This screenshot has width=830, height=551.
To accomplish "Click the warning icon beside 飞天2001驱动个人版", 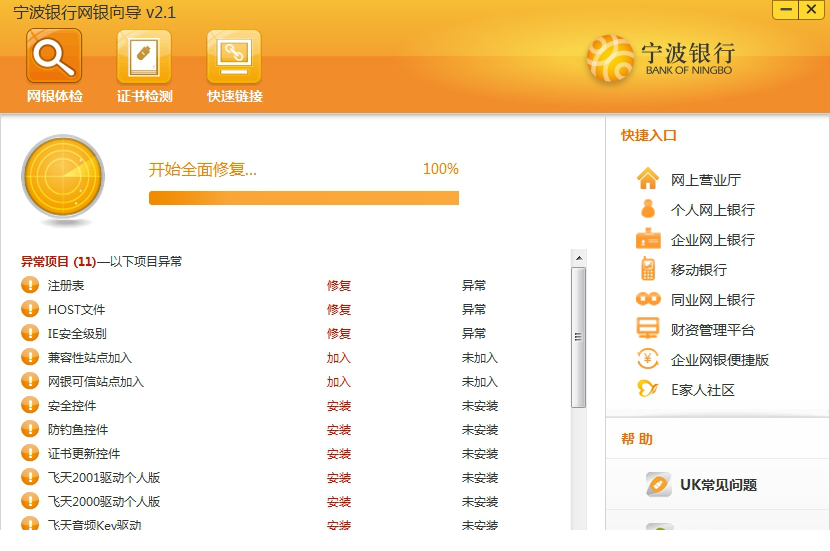I will (x=30, y=477).
